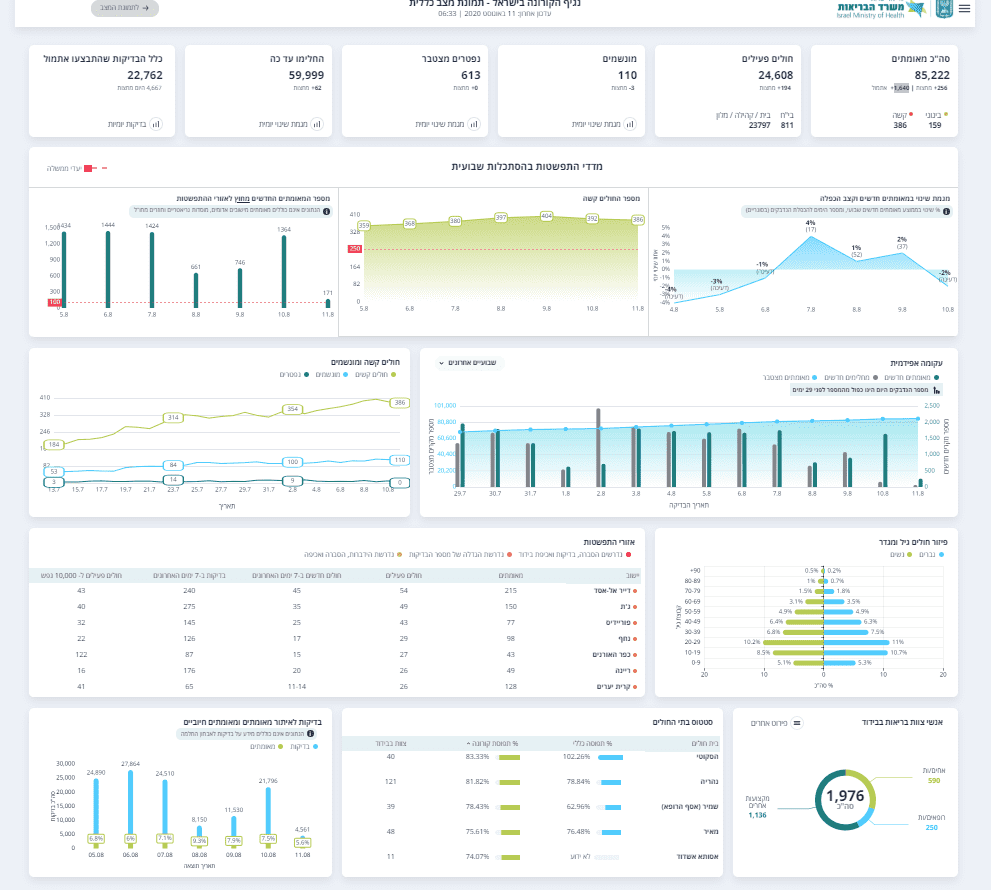Select הסקוטי hospital row

coord(532,757)
